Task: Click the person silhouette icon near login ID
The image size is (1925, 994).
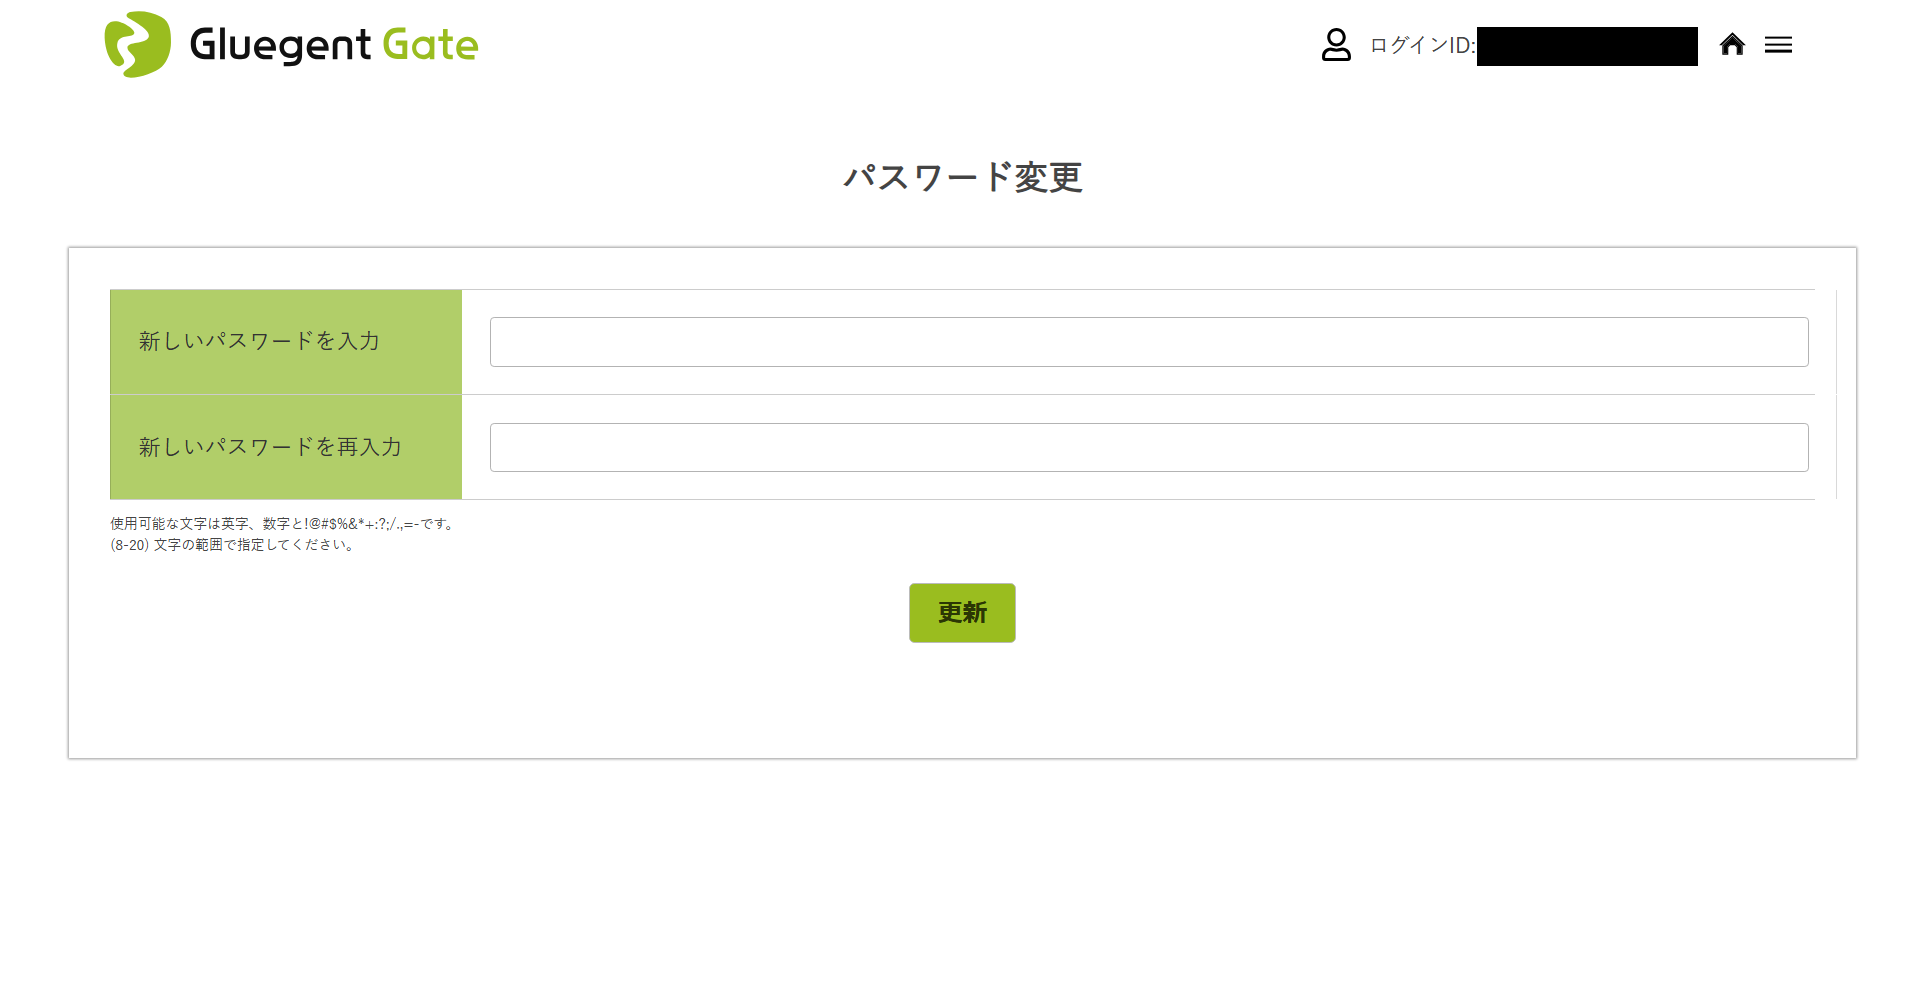Action: point(1336,44)
